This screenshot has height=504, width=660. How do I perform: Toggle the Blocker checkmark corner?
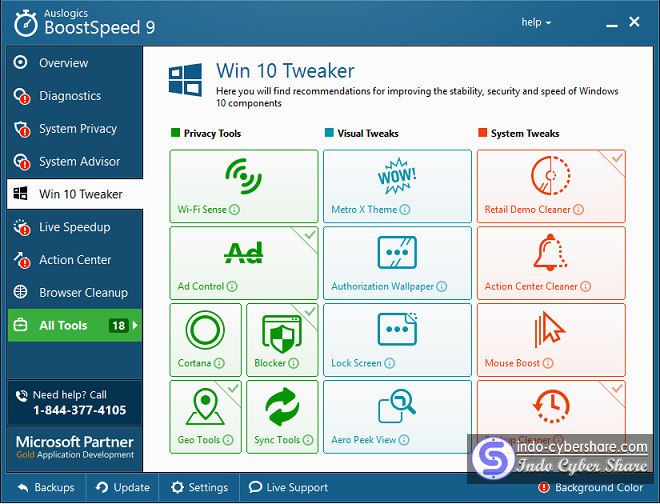(309, 312)
